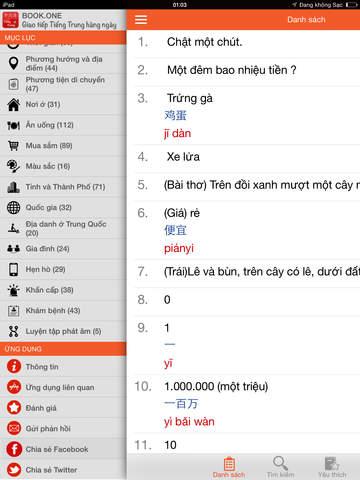Screen dimensions: 360x480
Task: Tap pinyin 'yì bǎi wàn'
Action: (x=189, y=422)
